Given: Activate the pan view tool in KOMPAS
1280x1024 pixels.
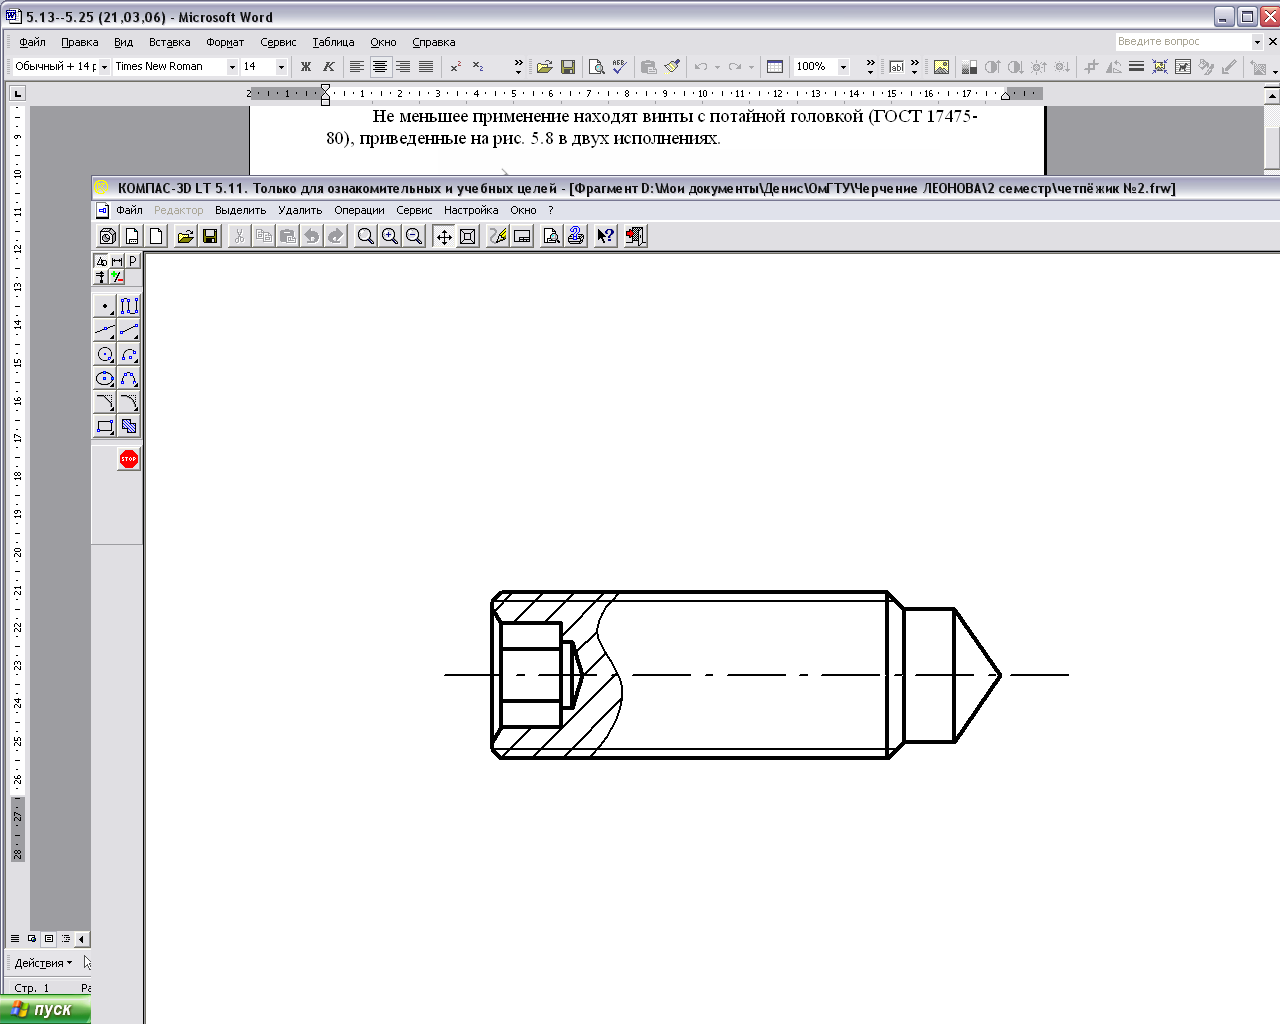Looking at the screenshot, I should tap(444, 236).
